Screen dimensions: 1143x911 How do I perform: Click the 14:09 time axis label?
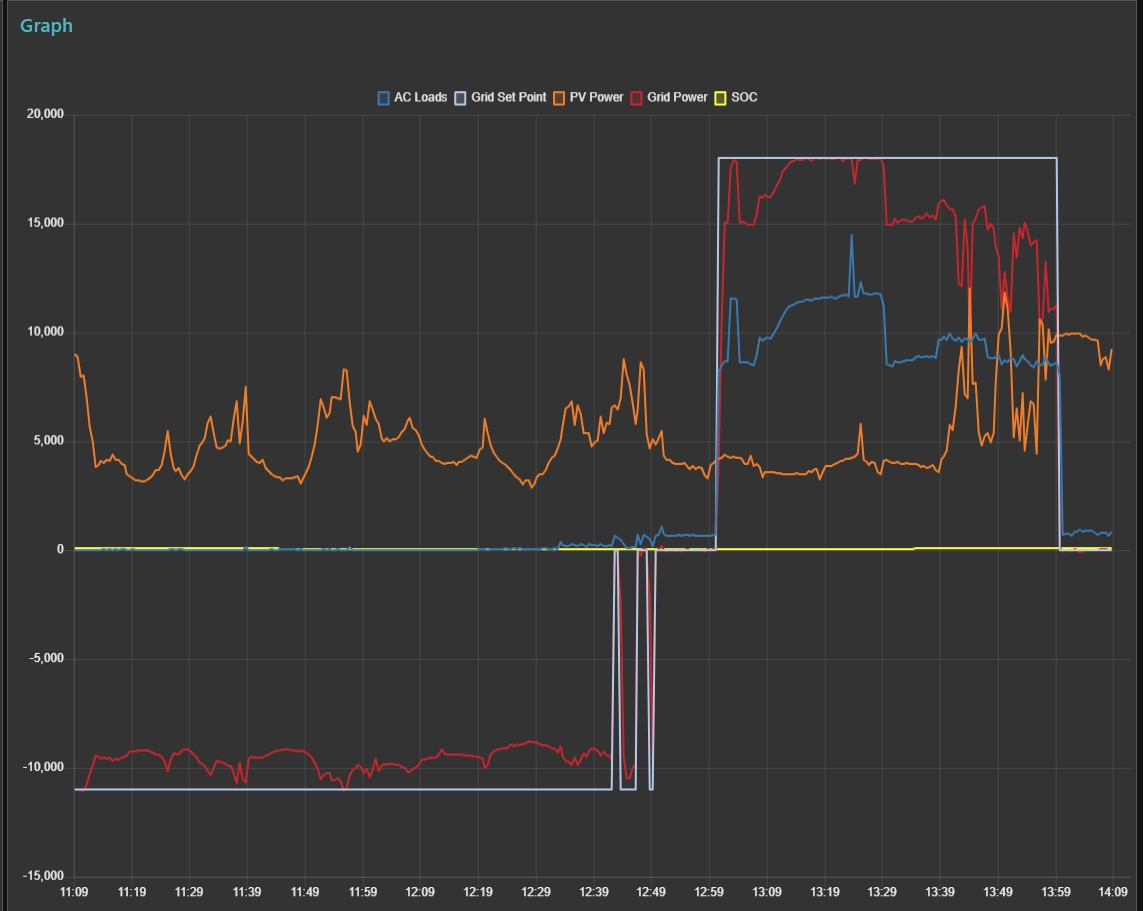pyautogui.click(x=1112, y=892)
